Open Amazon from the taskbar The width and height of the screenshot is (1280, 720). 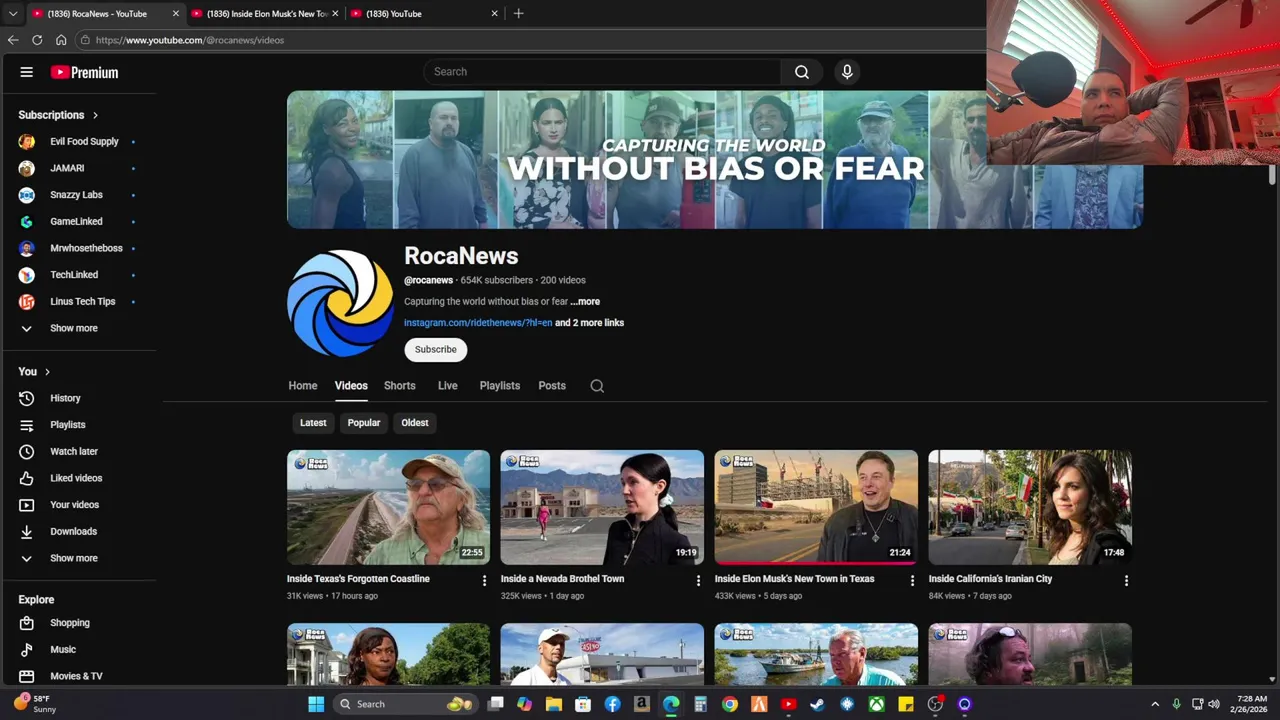click(x=641, y=704)
